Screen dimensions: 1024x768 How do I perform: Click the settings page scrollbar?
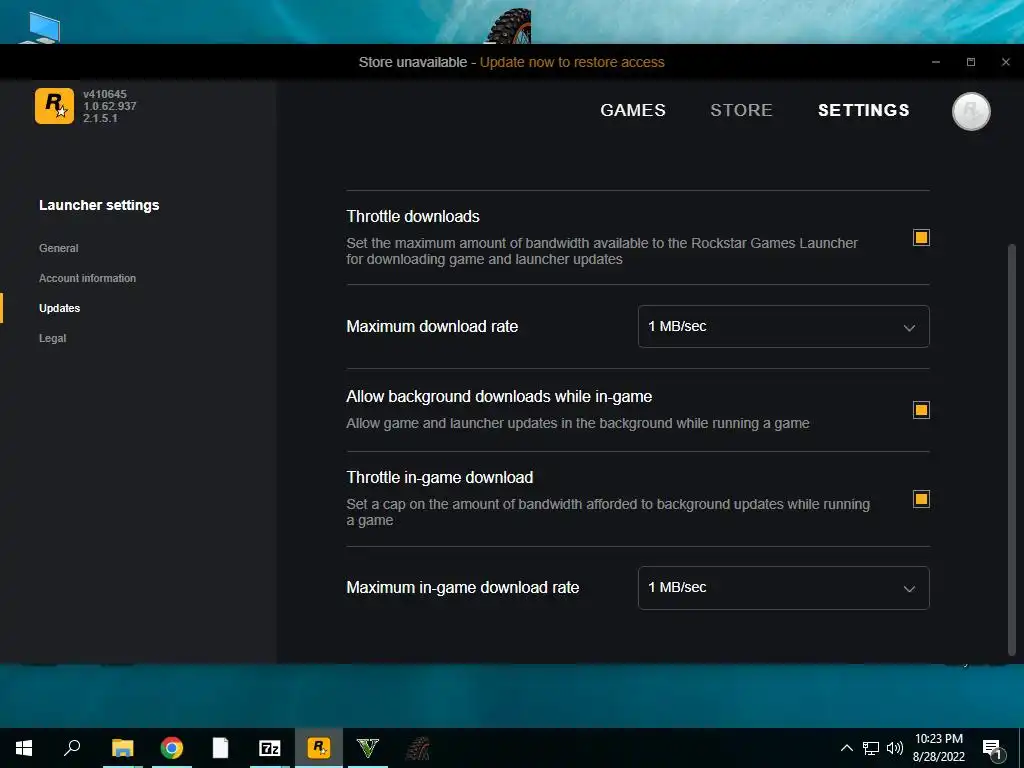[x=1012, y=449]
